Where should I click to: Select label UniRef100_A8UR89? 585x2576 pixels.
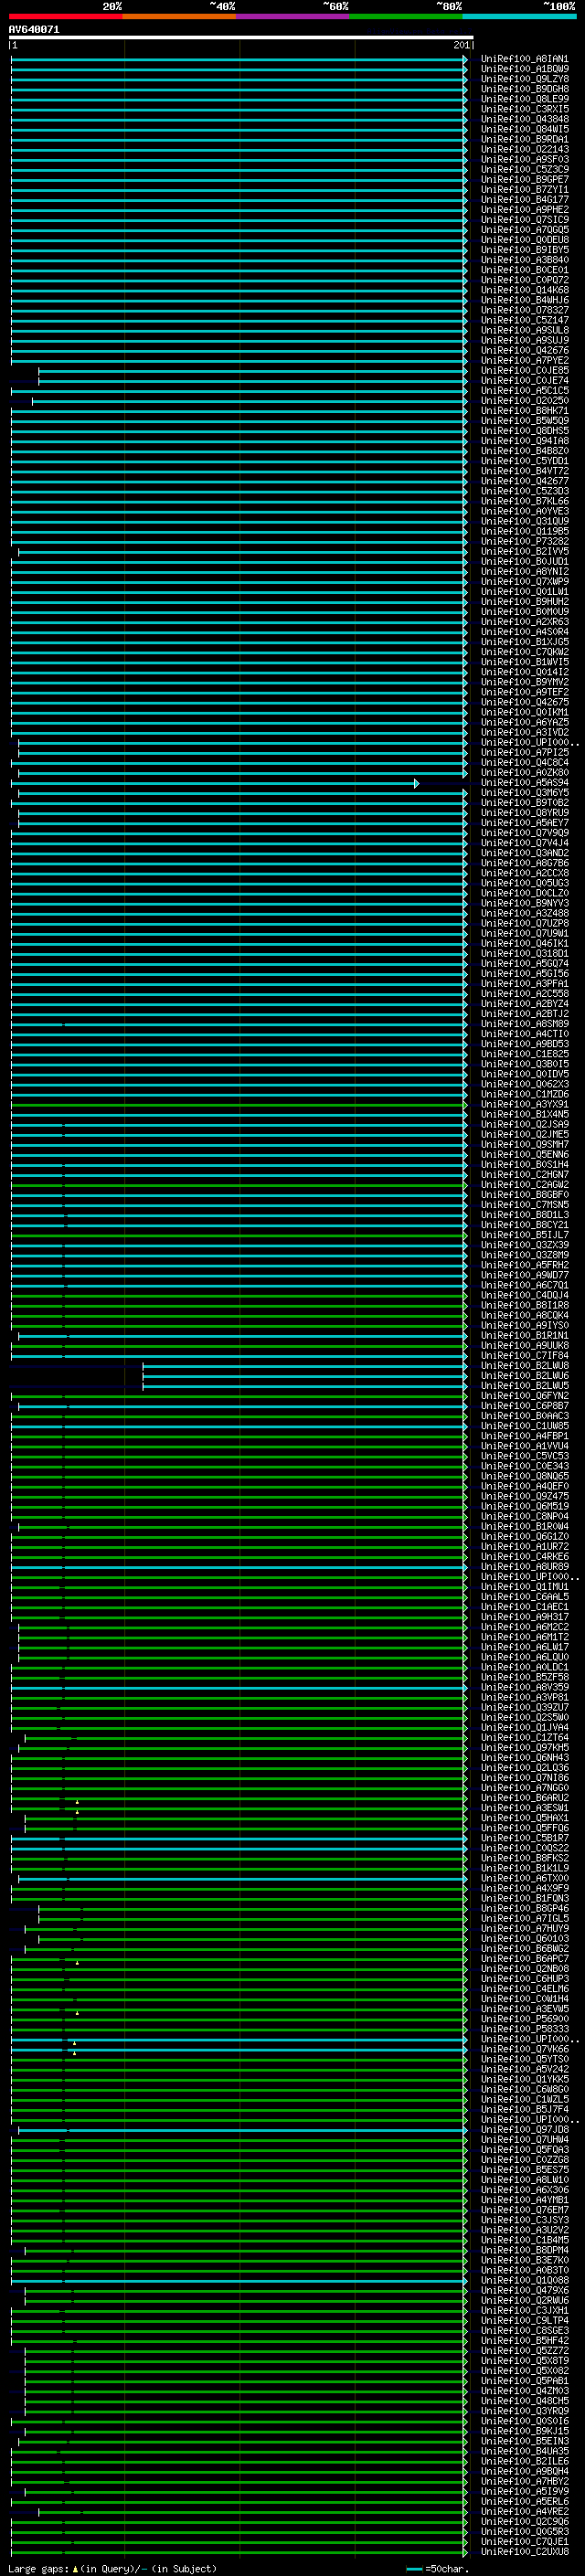524,1567
